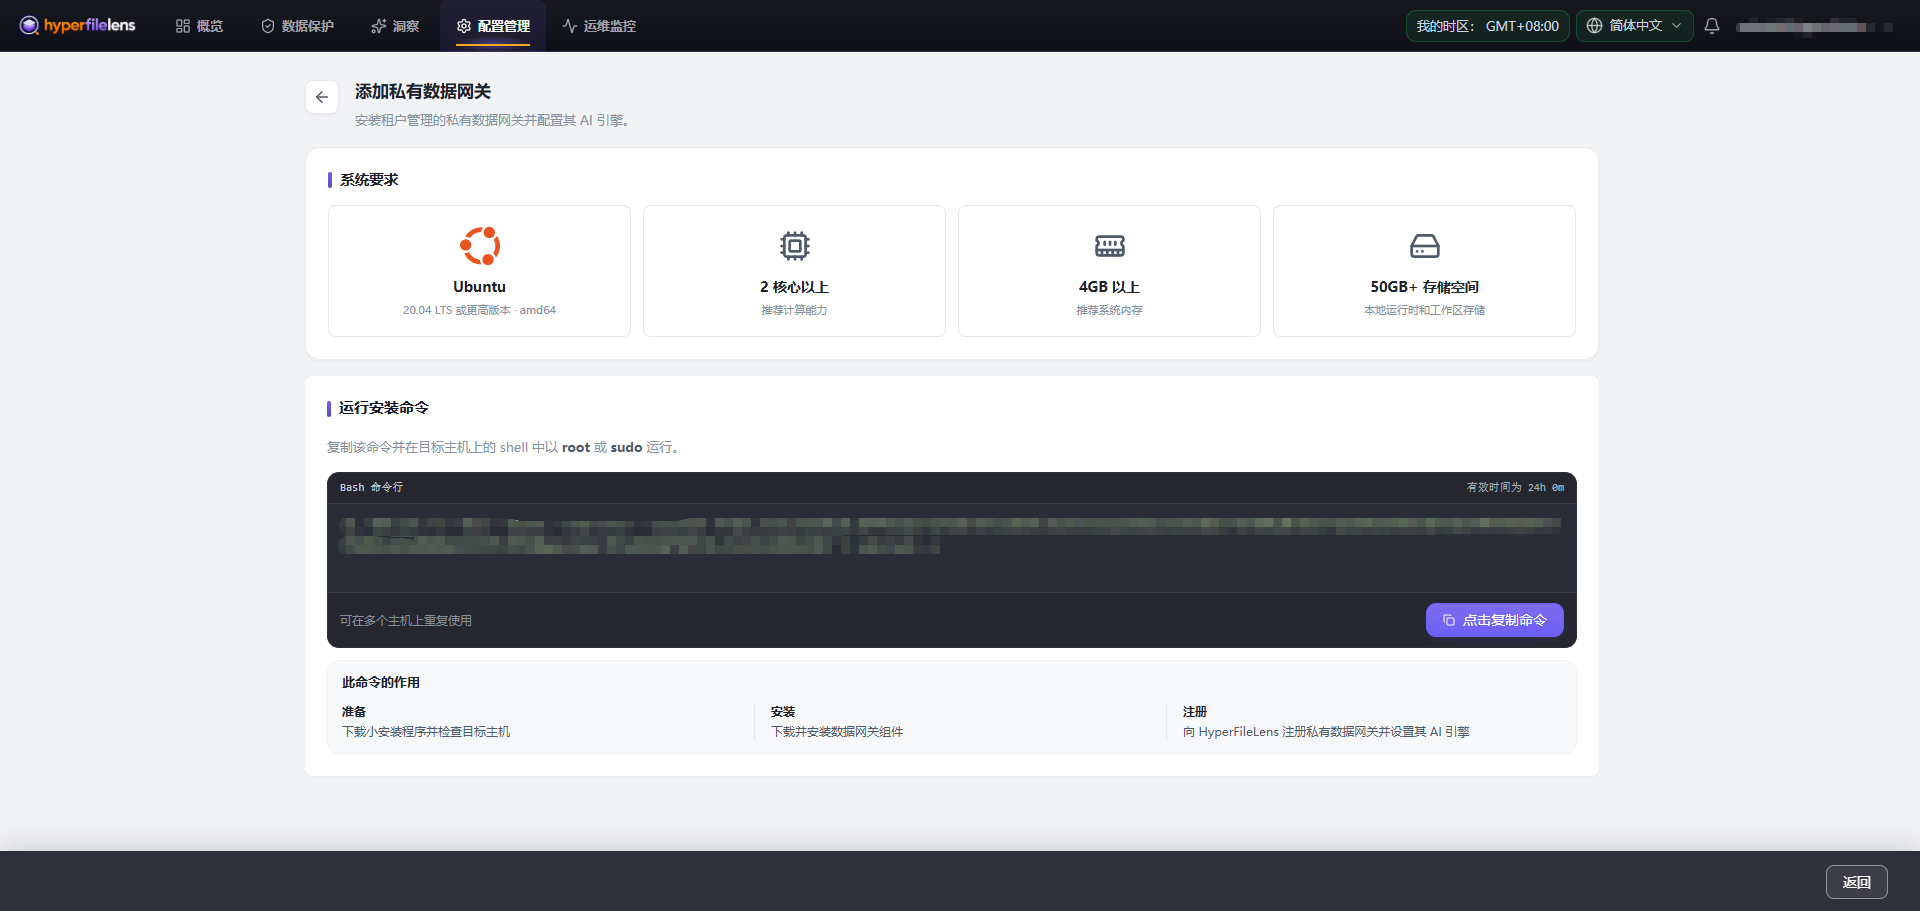Screen dimensions: 1920x911
Task: Click the 系统要求 section heading
Action: click(369, 180)
